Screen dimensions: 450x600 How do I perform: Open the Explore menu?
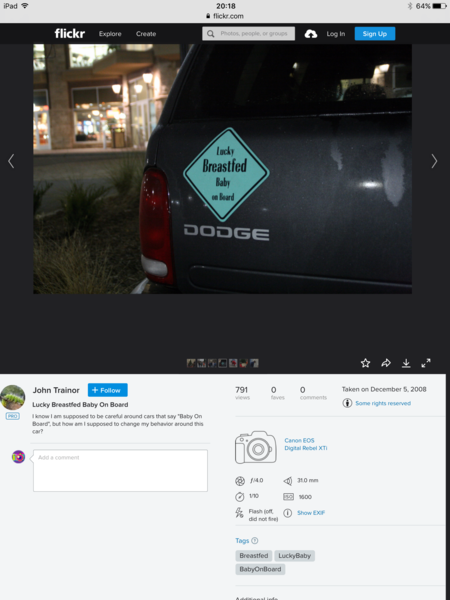[x=110, y=34]
